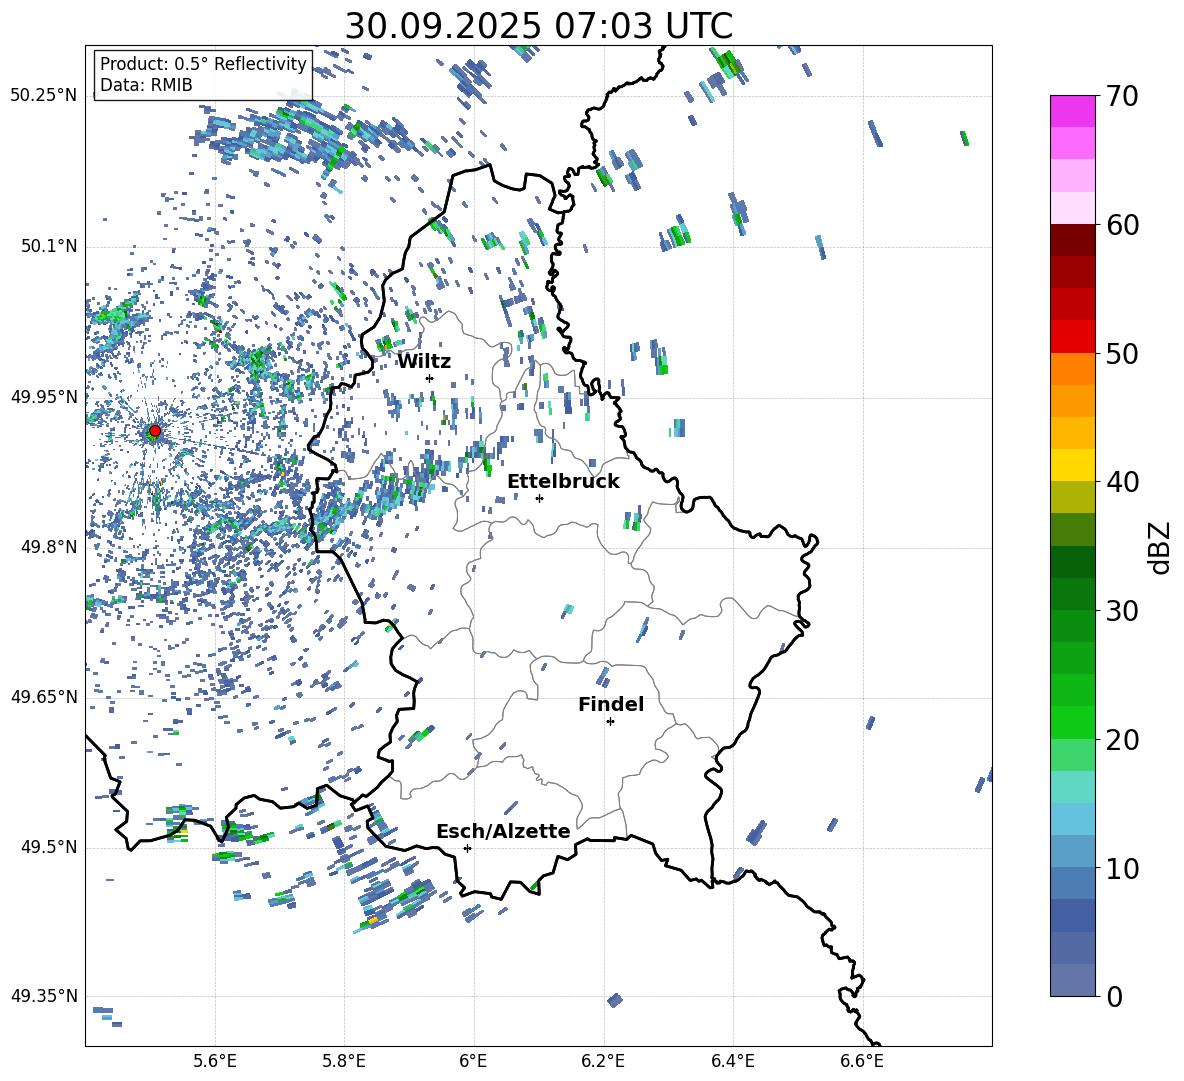Click the Findel station cross marker
The width and height of the screenshot is (1184, 1081).
[x=610, y=721]
